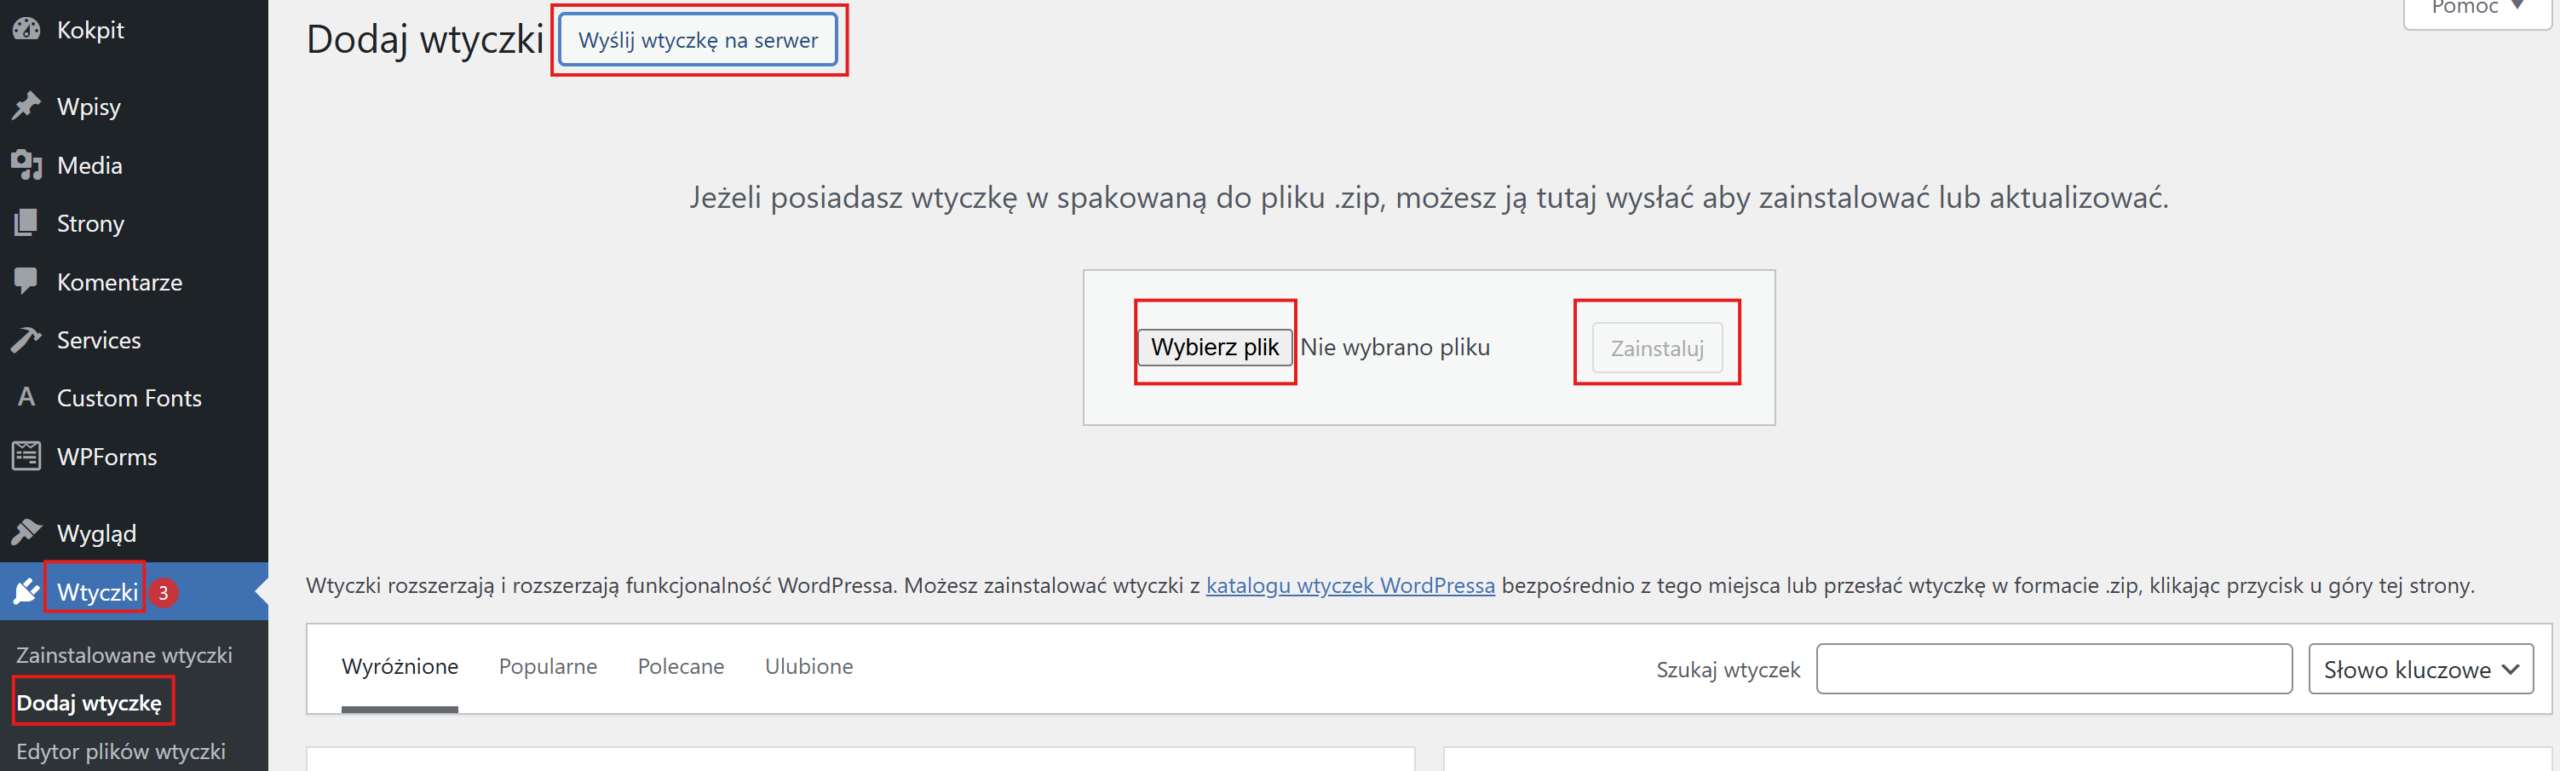
Task: Open WPForms using its form icon
Action: tap(26, 456)
